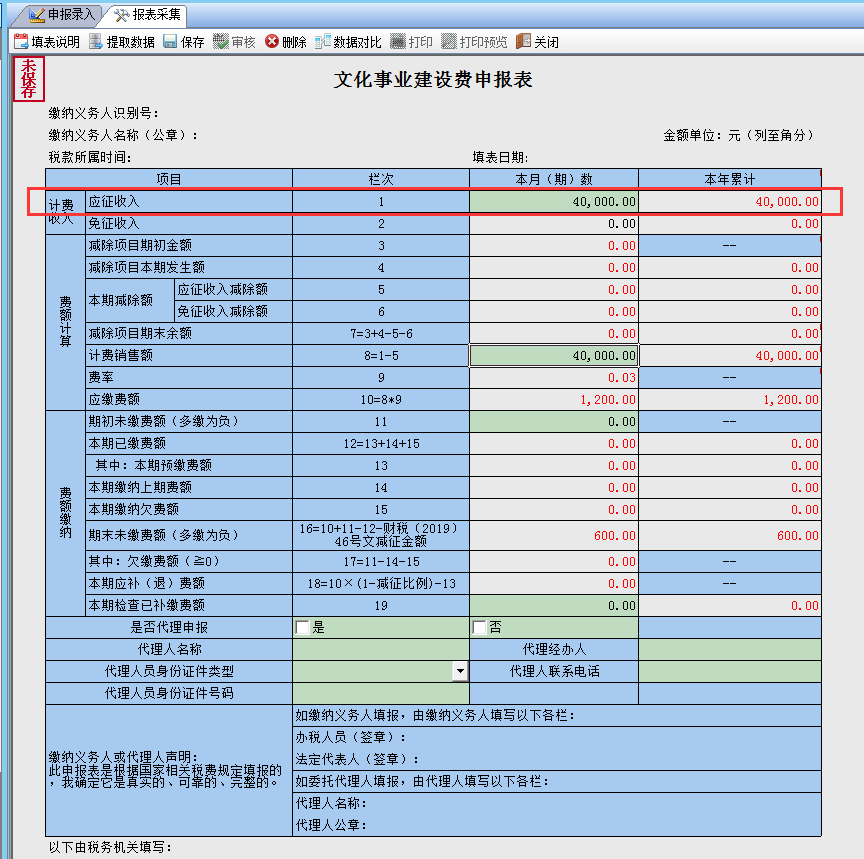864x859 pixels.
Task: Click the 减除项目本期发生额 row label
Action: click(147, 267)
